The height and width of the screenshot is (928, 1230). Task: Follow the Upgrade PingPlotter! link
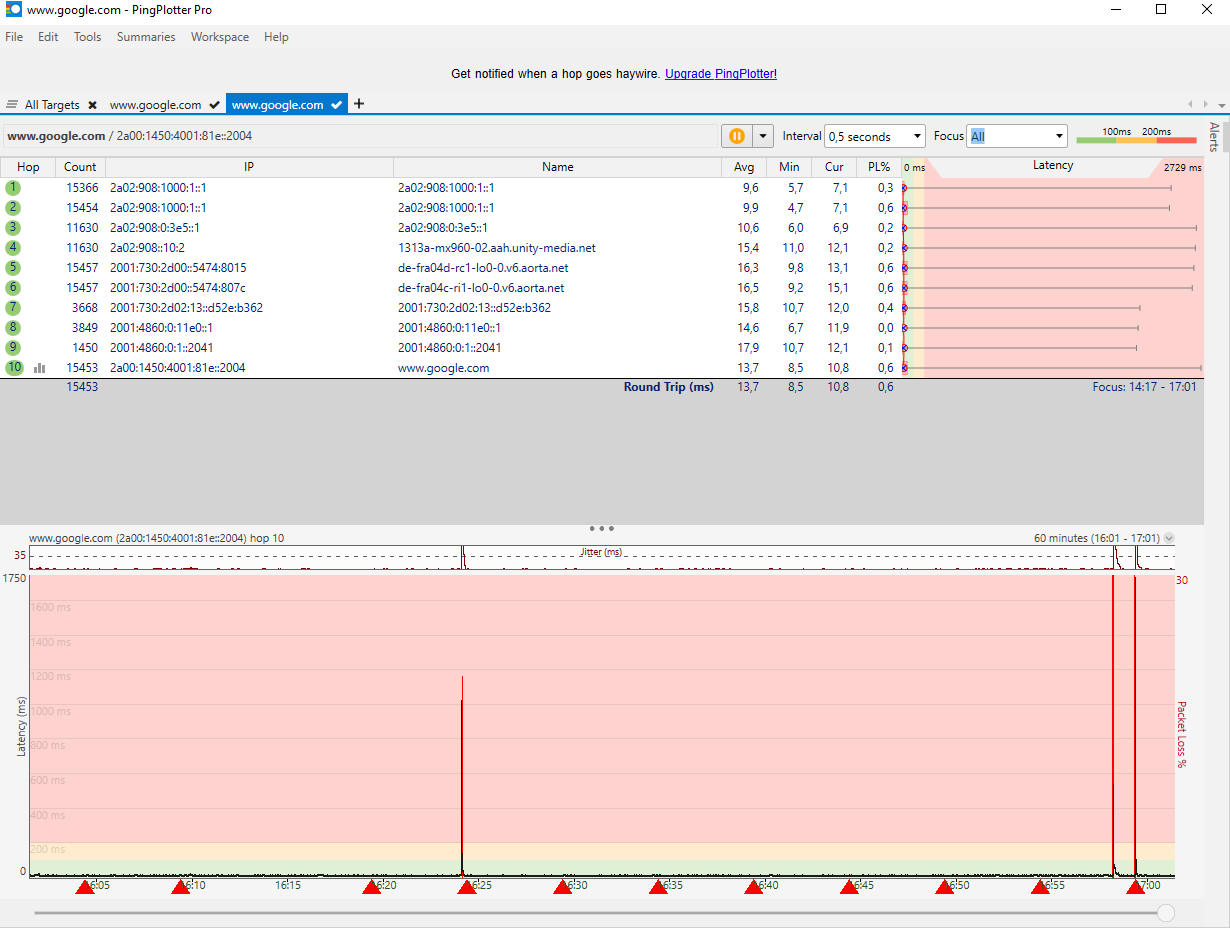[x=721, y=74]
